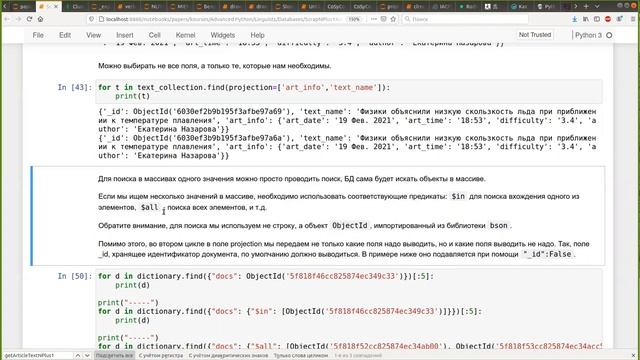Open the browser home page
Viewport: 640px width, 360px height.
(x=40, y=19)
